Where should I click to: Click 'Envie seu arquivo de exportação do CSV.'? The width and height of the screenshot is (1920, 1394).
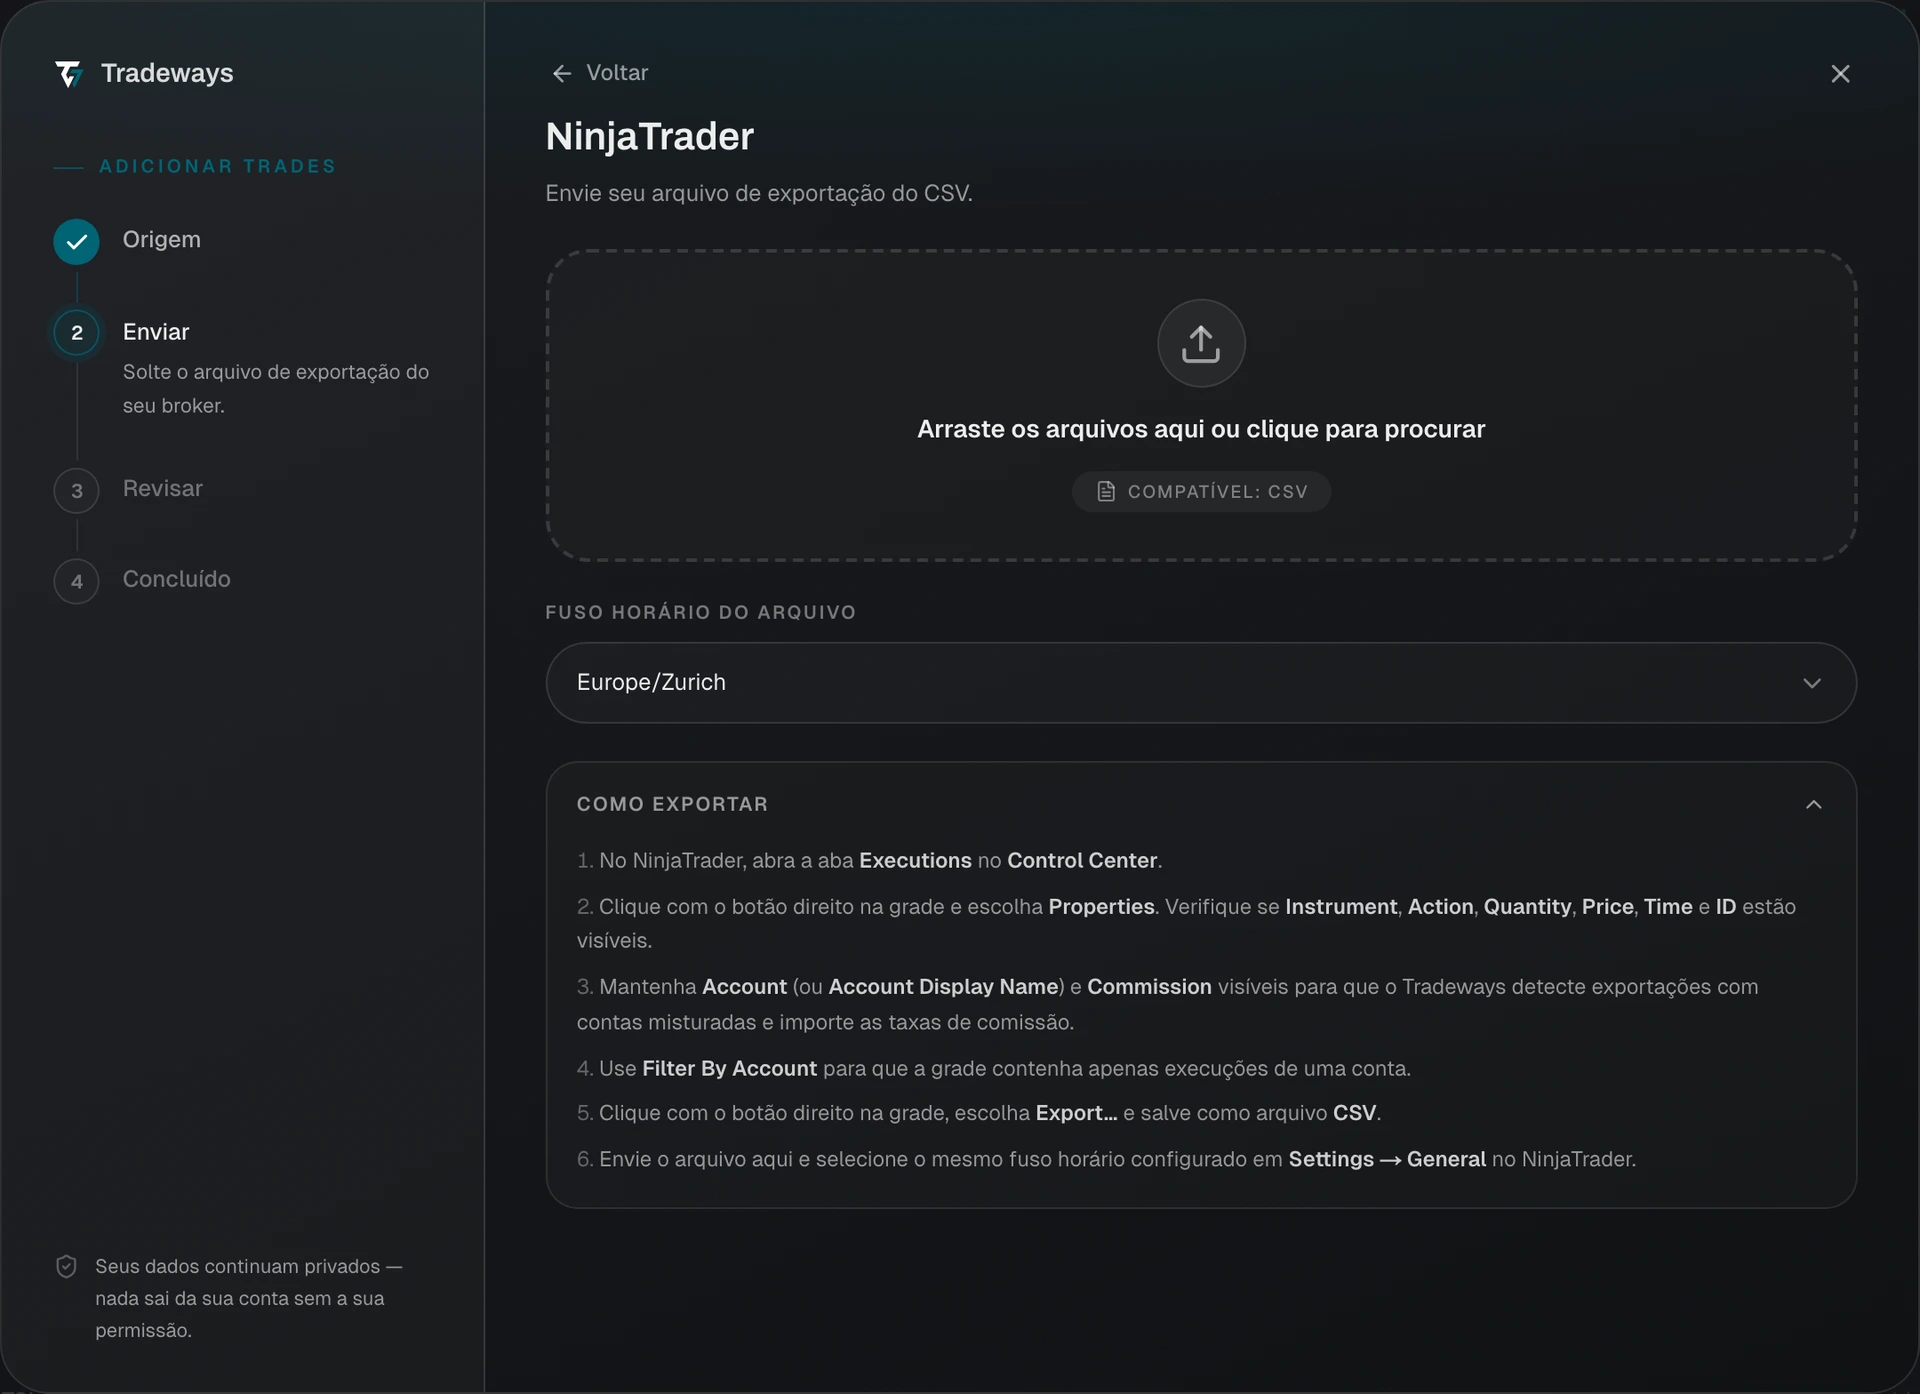coord(759,193)
